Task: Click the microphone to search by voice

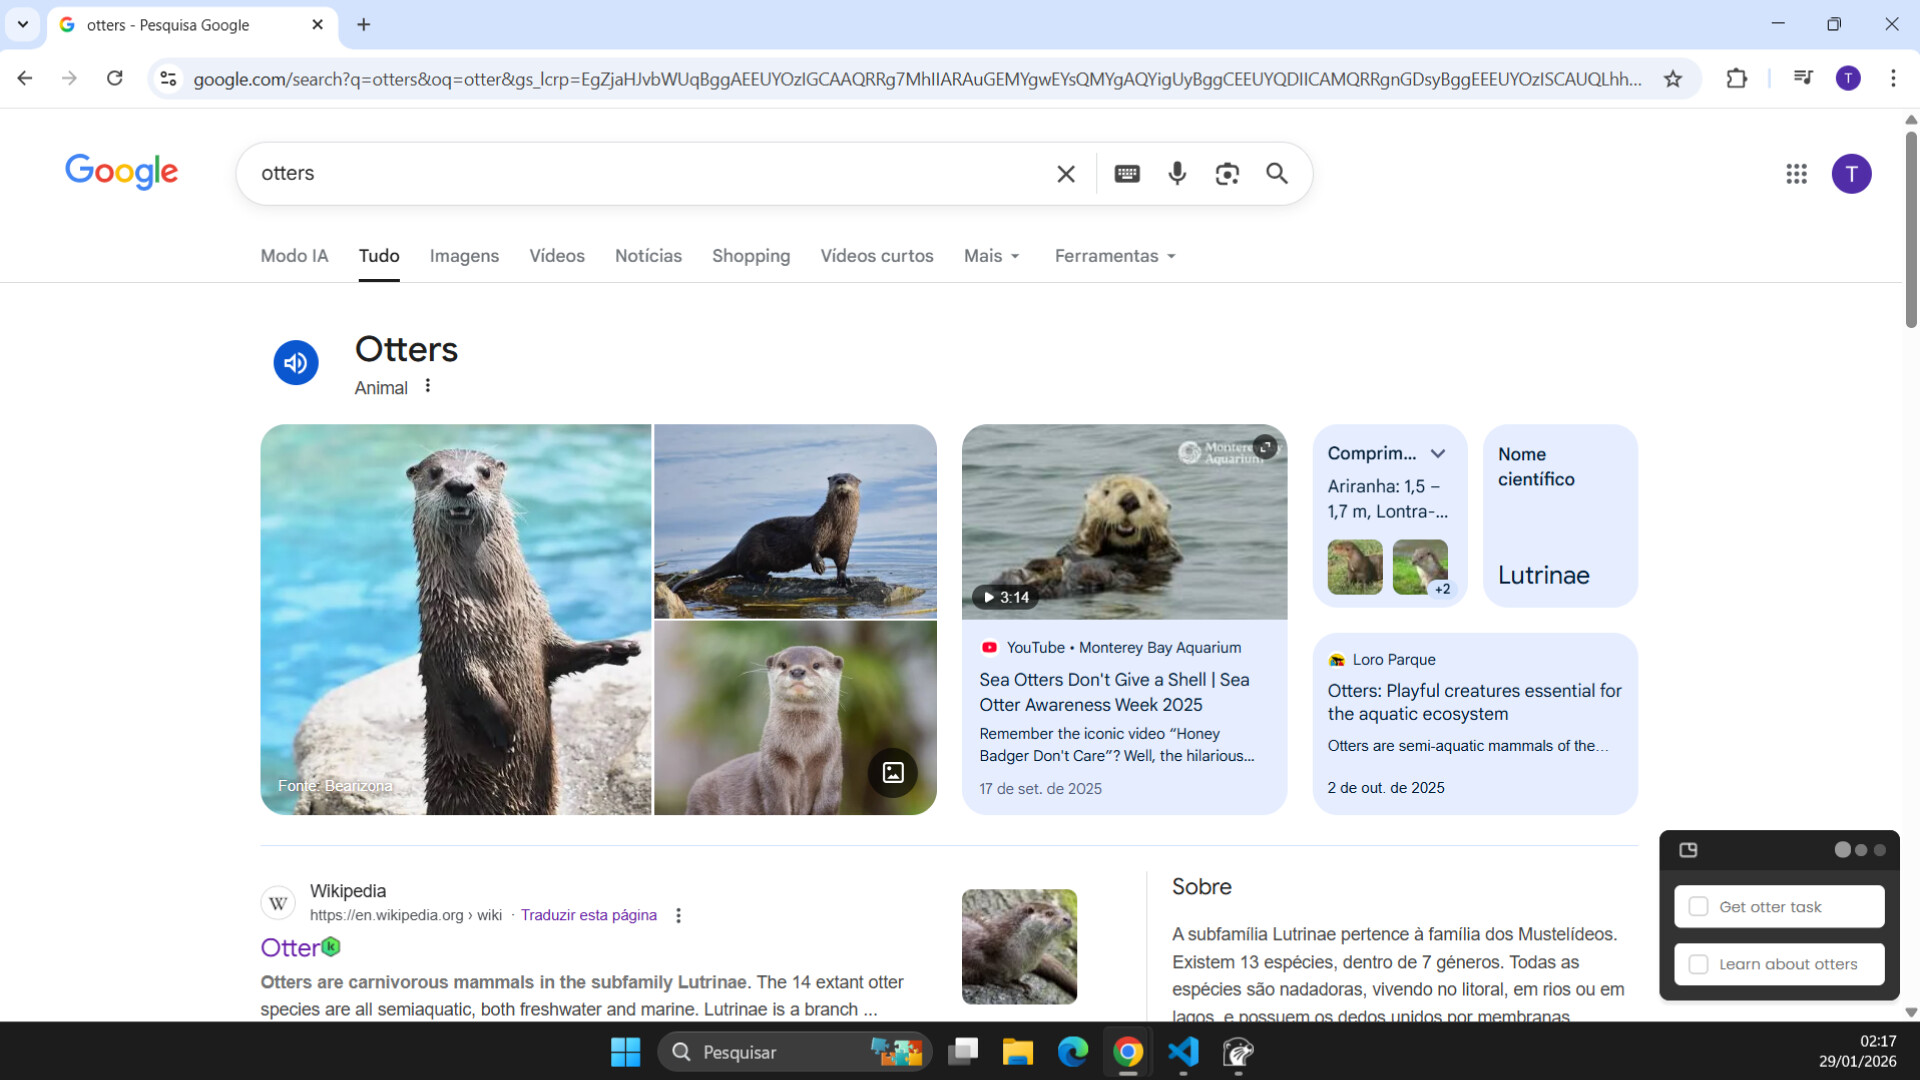Action: (x=1177, y=173)
